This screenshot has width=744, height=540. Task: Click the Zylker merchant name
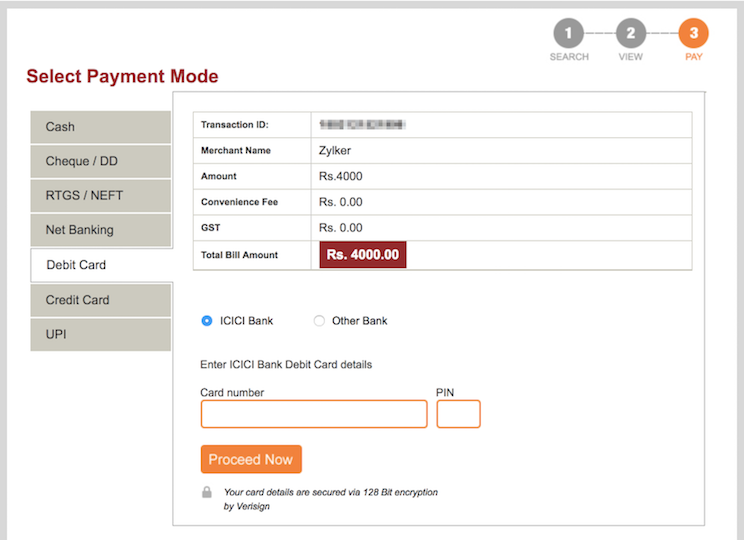click(335, 151)
